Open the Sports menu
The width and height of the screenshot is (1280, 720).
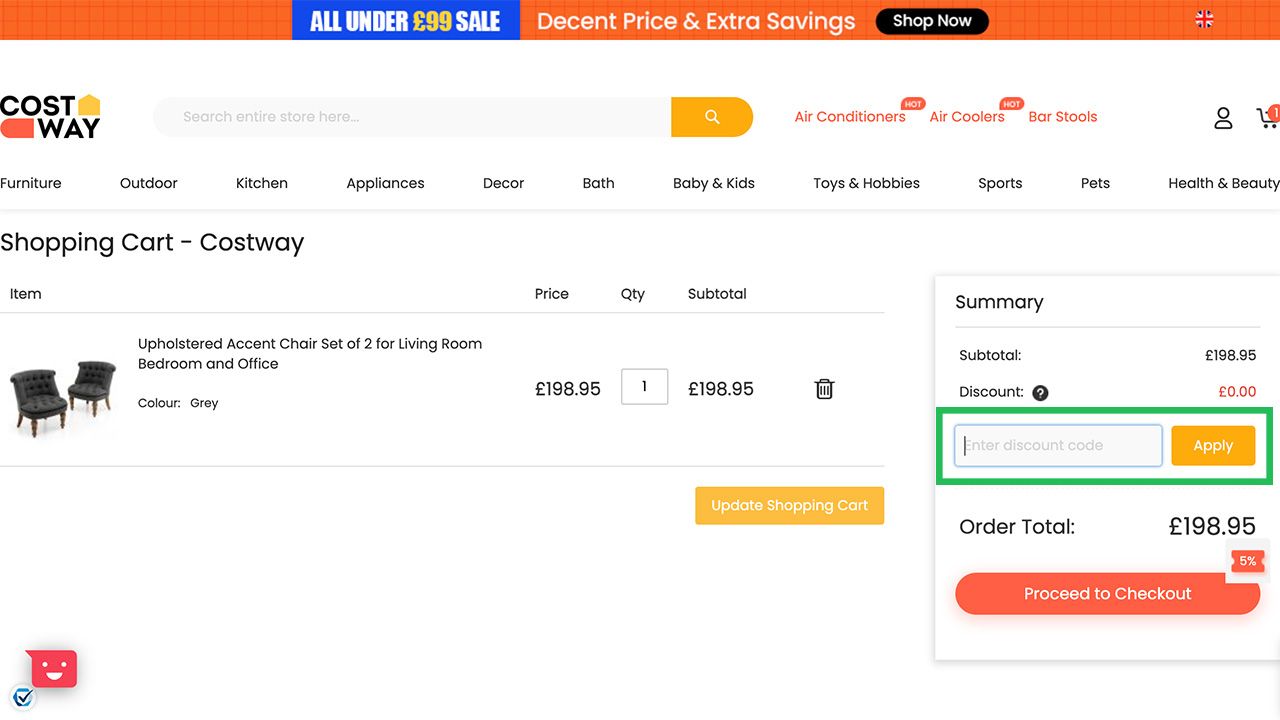(1000, 183)
